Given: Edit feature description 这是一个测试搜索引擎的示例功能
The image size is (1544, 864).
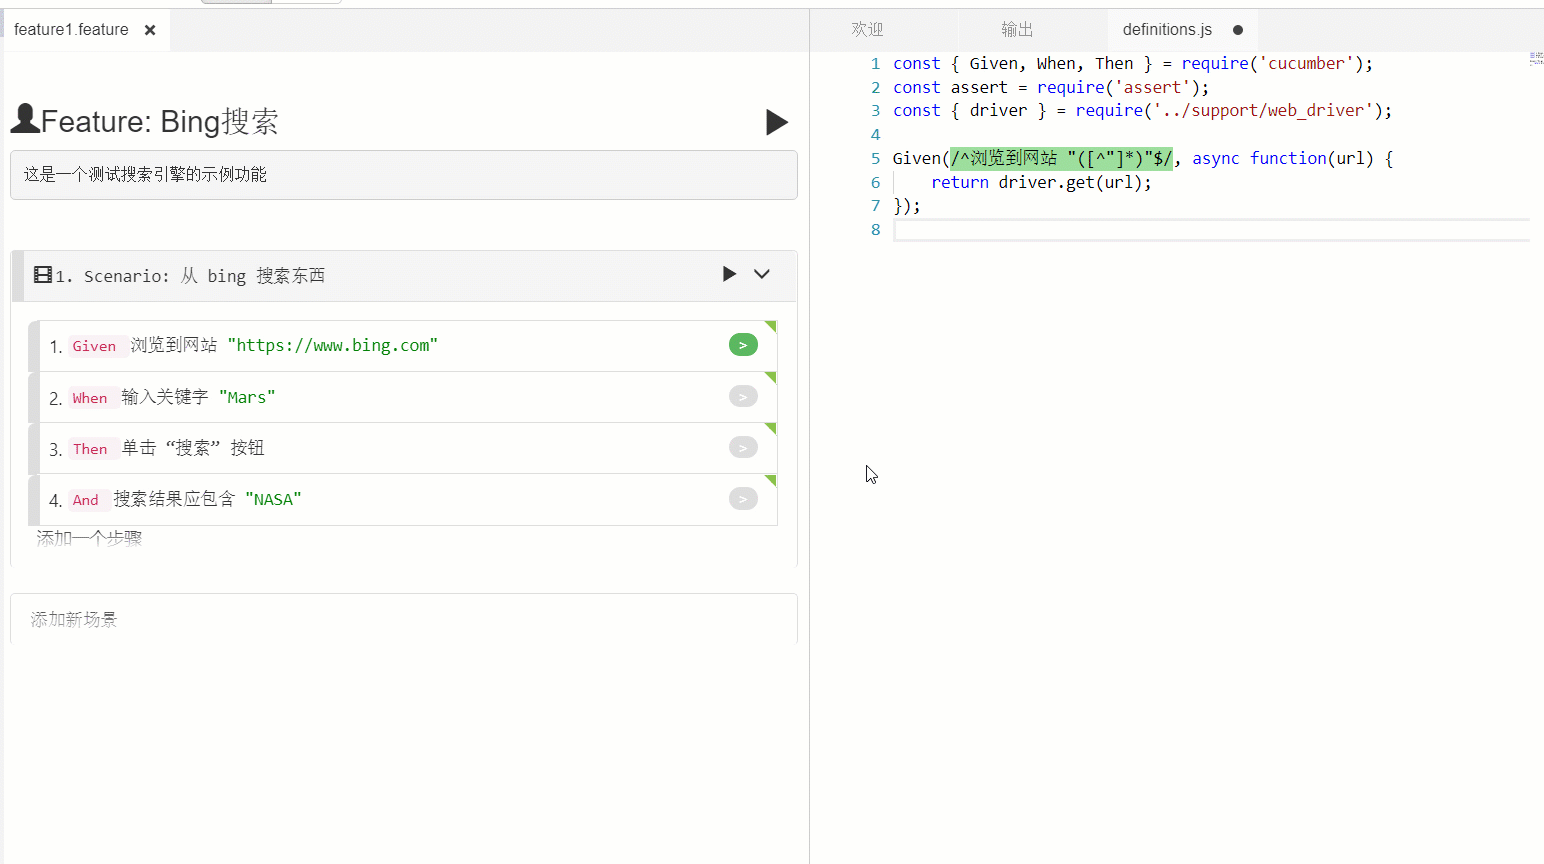Looking at the screenshot, I should click(x=404, y=175).
